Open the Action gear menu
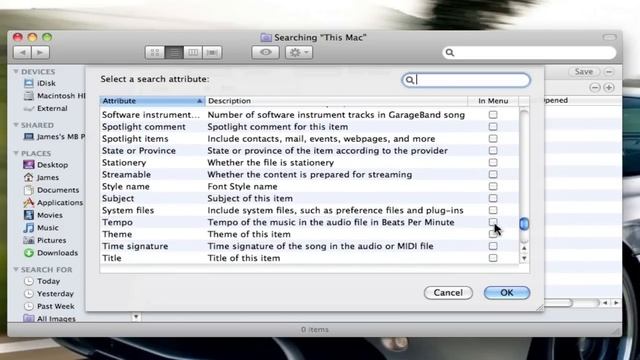 pos(299,52)
